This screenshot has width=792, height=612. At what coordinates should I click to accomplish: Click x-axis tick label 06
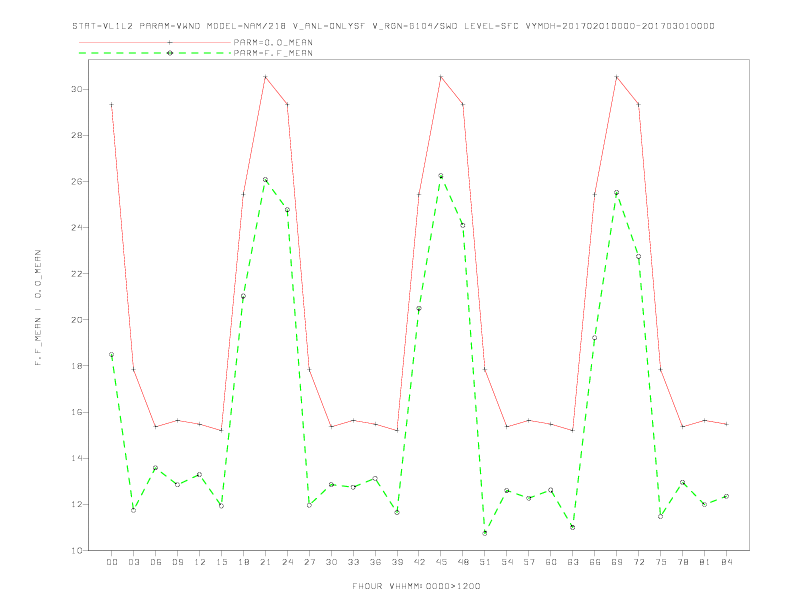156,562
